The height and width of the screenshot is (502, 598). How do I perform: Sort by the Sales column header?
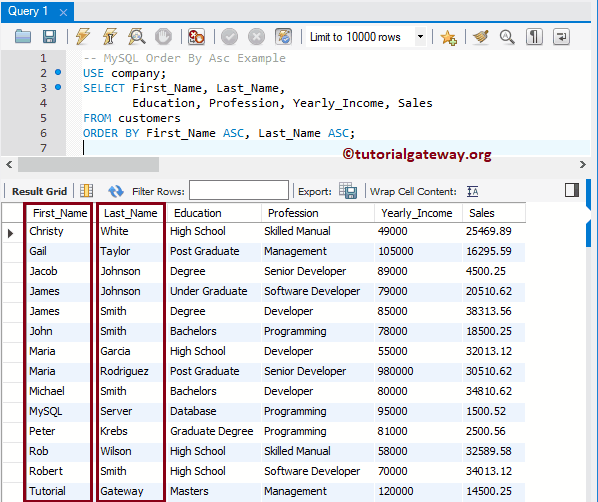(x=494, y=213)
